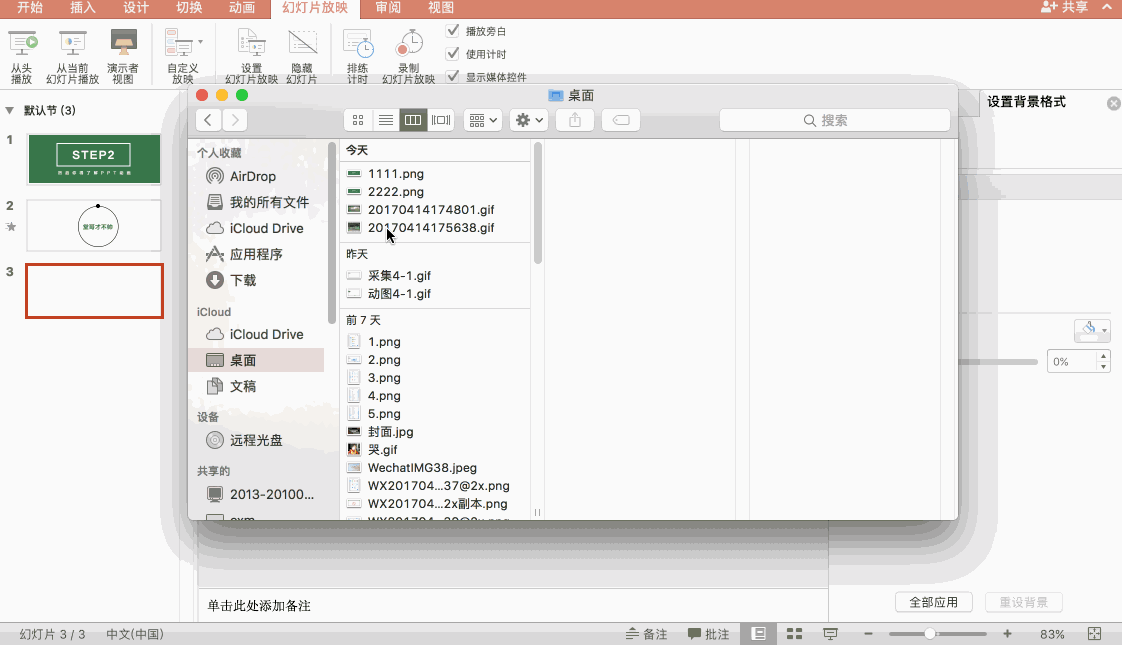Screen dimensions: 1122x645
Task: Switch to 开始 ribbon tab
Action: coord(30,8)
